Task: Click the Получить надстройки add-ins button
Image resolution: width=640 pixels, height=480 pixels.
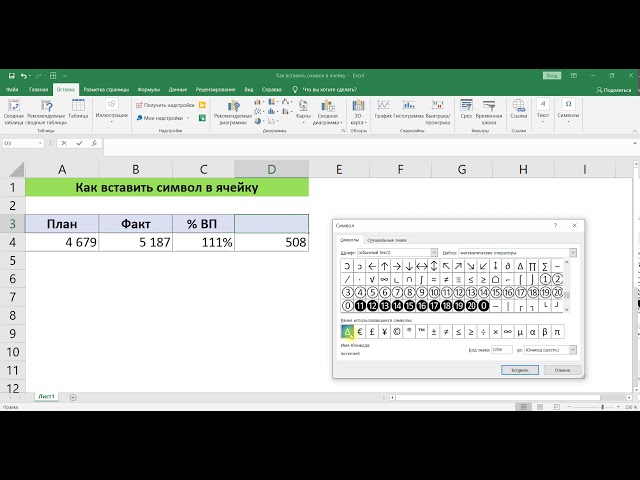Action: [x=165, y=105]
